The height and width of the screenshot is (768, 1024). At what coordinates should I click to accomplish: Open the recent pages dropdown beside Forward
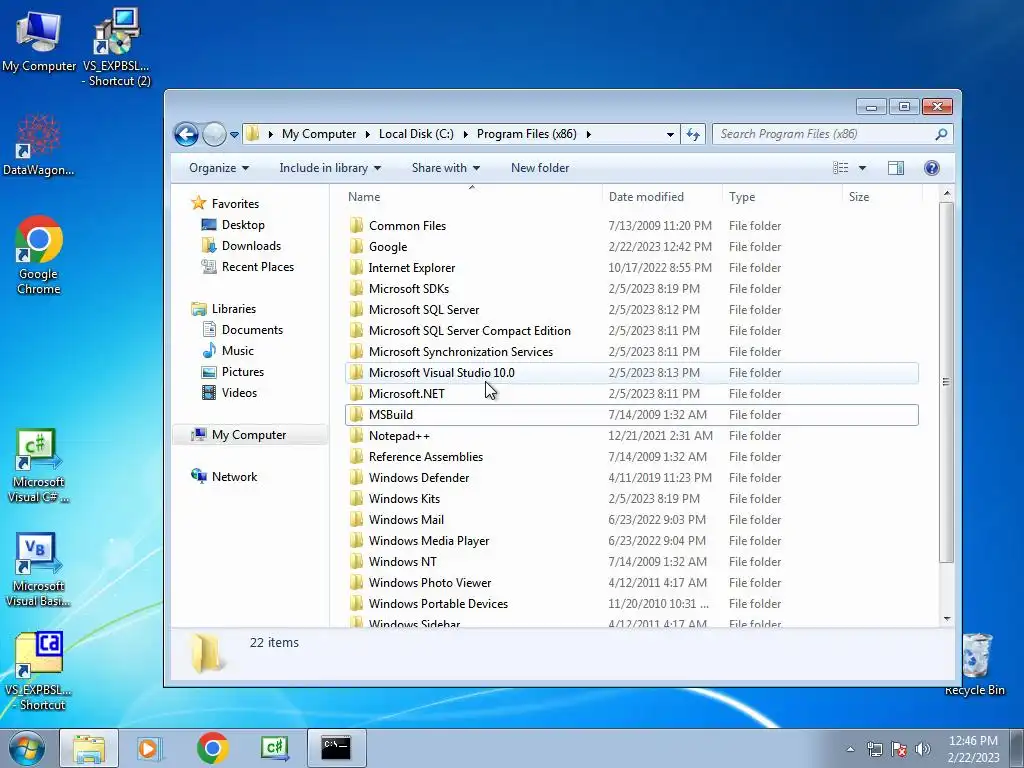click(234, 135)
